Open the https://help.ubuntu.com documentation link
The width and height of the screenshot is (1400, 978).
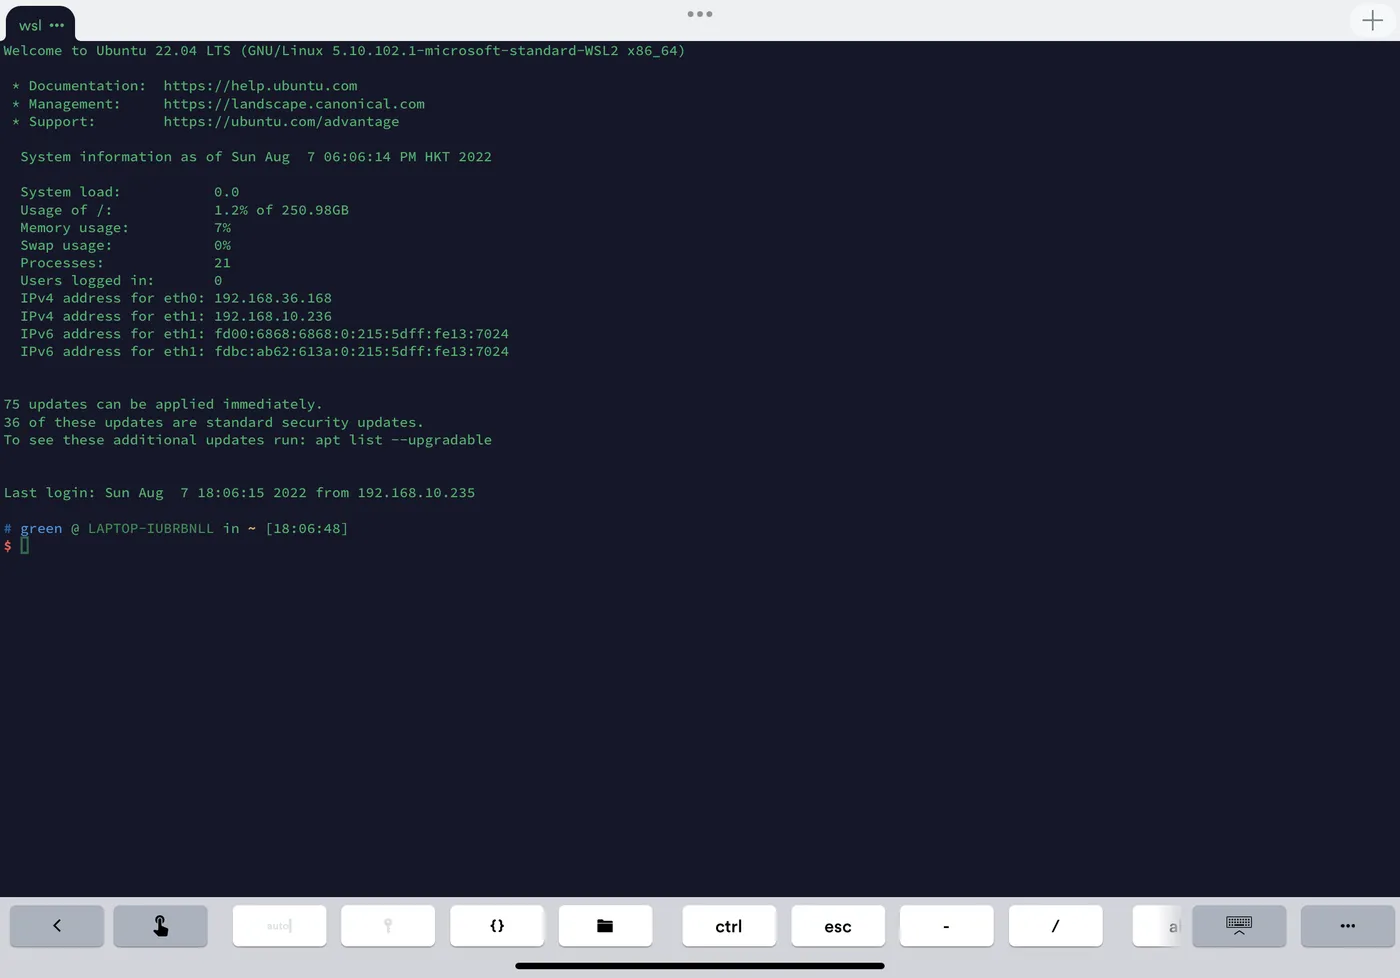260,85
